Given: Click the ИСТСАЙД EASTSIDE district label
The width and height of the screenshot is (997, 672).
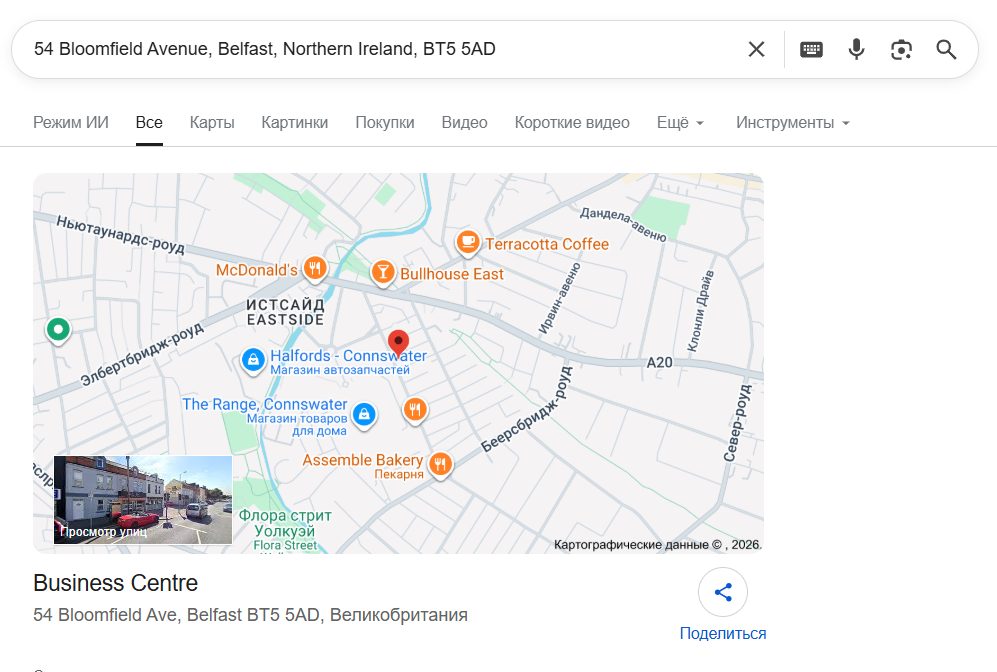Looking at the screenshot, I should click(285, 312).
